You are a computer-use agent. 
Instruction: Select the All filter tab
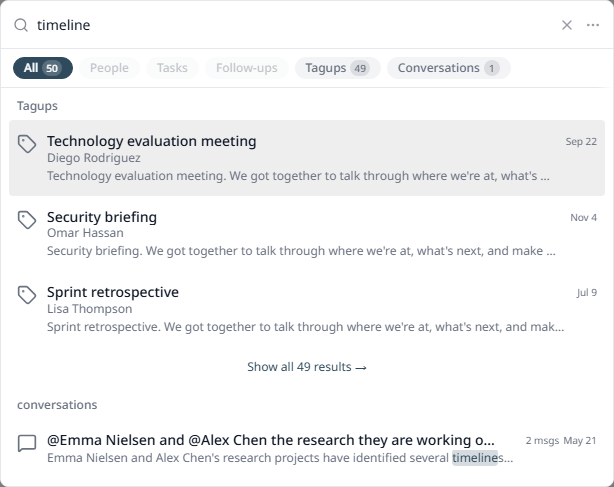click(x=43, y=68)
